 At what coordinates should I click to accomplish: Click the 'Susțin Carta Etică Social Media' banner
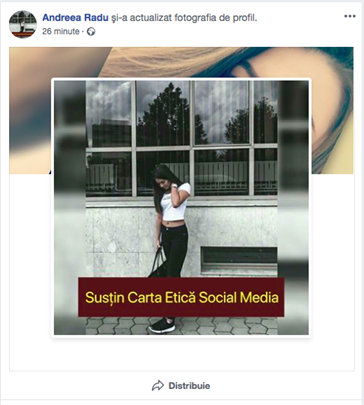point(181,297)
